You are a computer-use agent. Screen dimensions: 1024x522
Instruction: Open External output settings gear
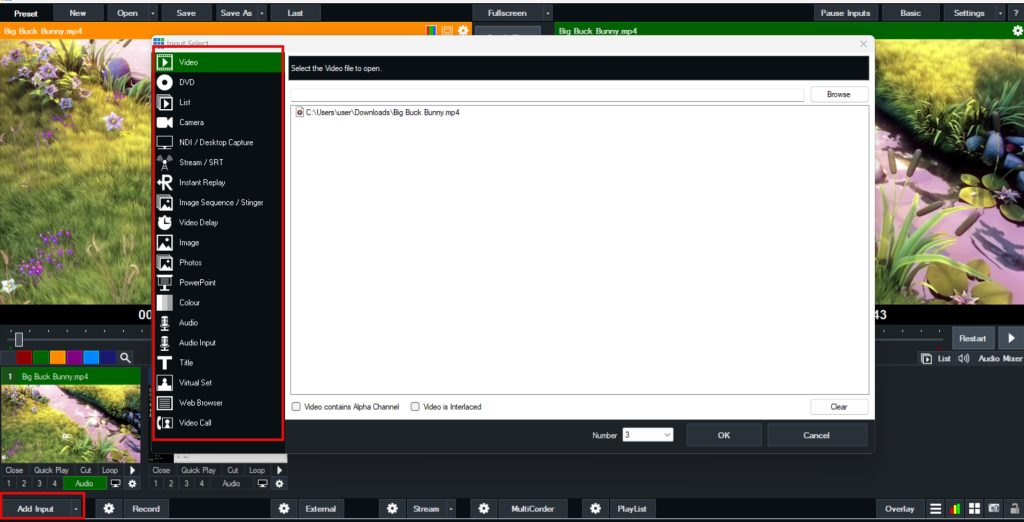(284, 508)
